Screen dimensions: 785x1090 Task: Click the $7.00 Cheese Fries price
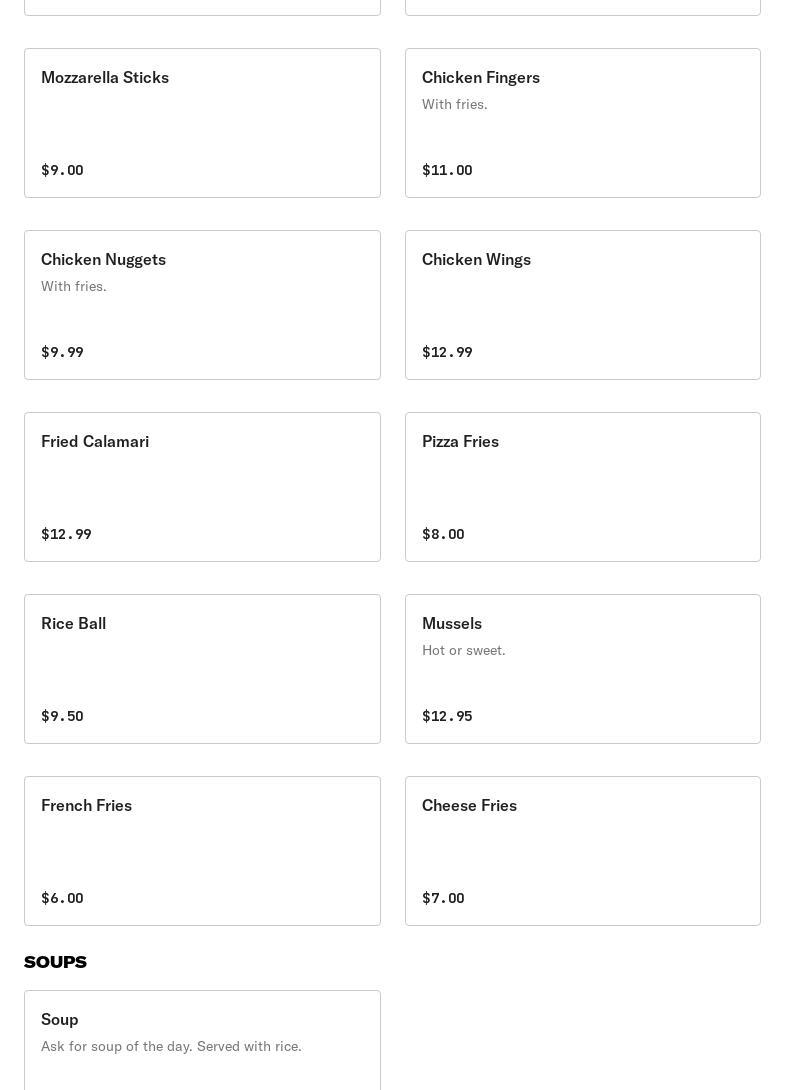tap(443, 898)
